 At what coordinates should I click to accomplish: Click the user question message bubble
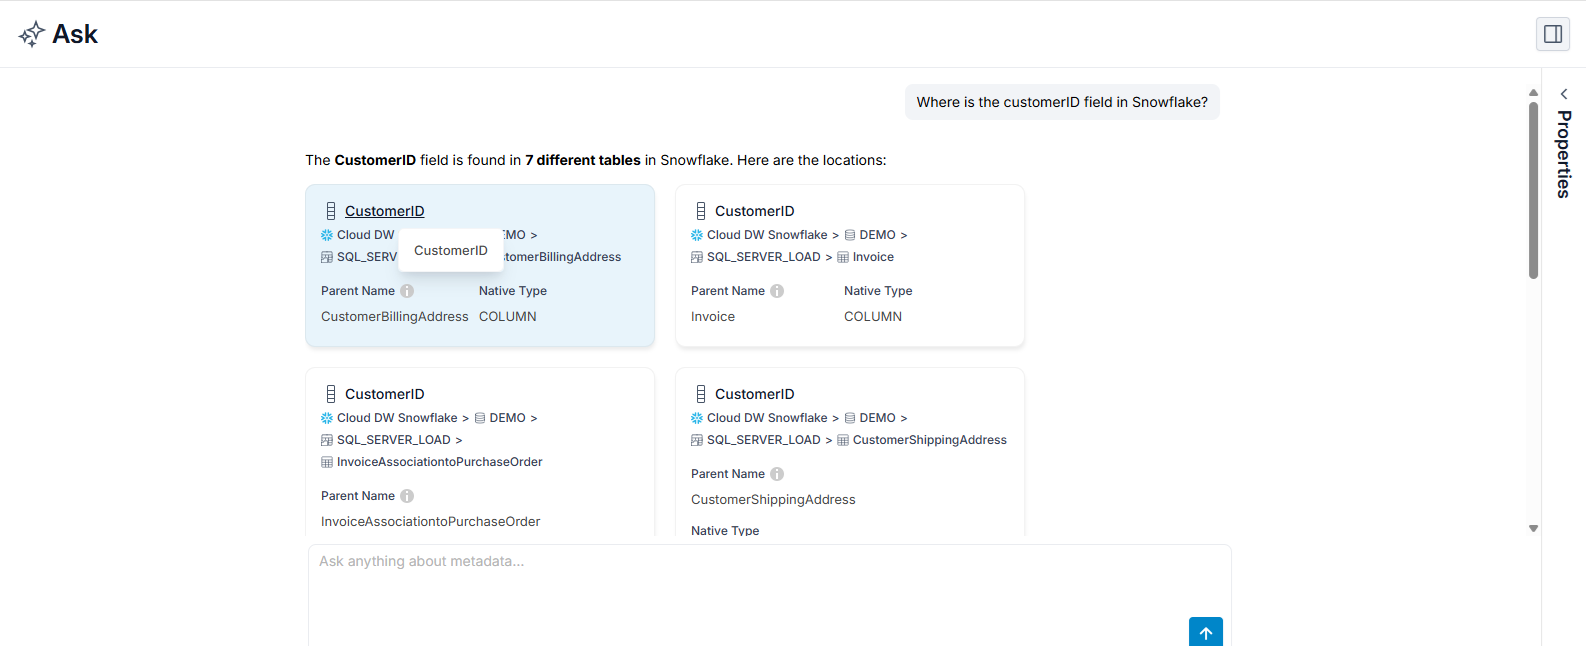coord(1062,102)
